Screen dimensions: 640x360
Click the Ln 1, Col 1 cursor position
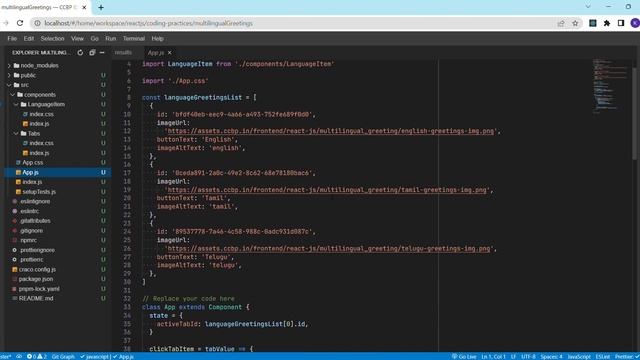click(493, 356)
